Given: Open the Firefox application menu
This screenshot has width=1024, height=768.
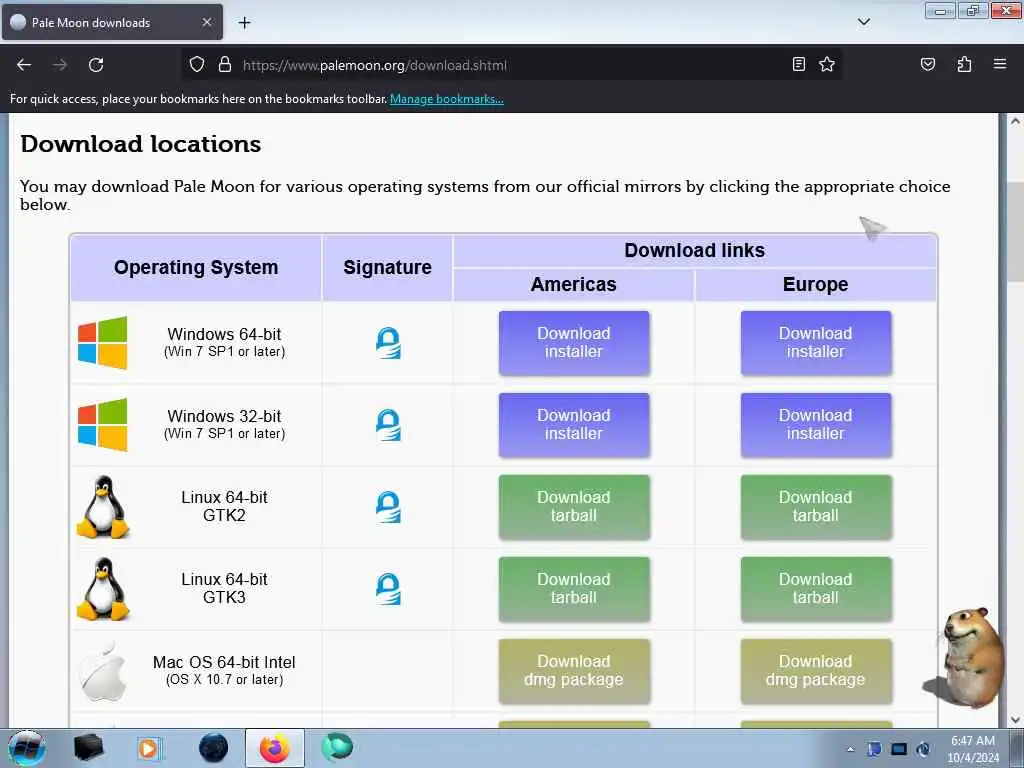Looking at the screenshot, I should pos(1000,64).
